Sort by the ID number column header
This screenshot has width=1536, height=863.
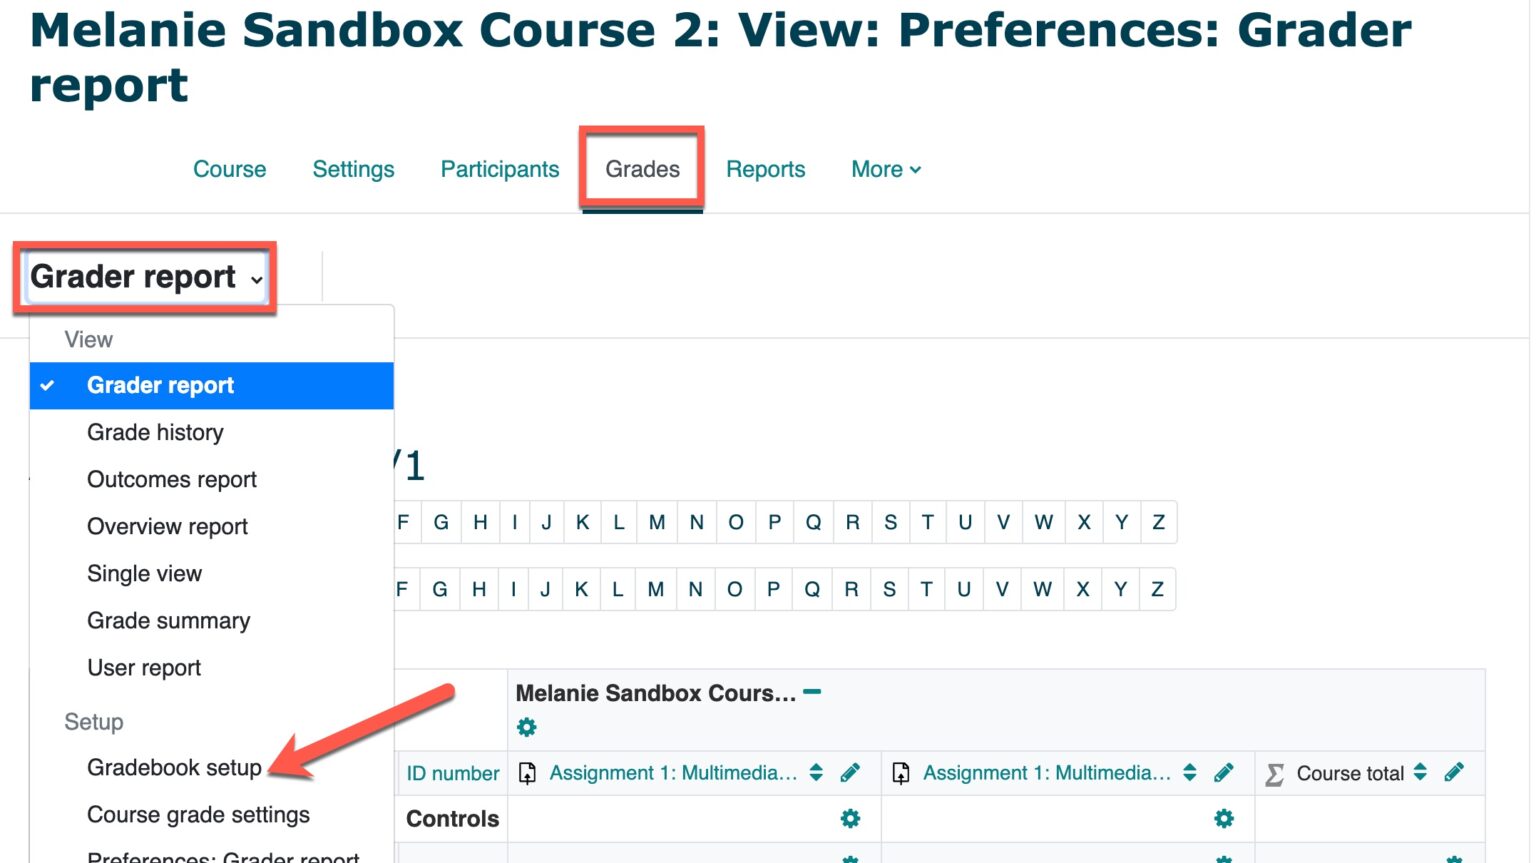452,772
